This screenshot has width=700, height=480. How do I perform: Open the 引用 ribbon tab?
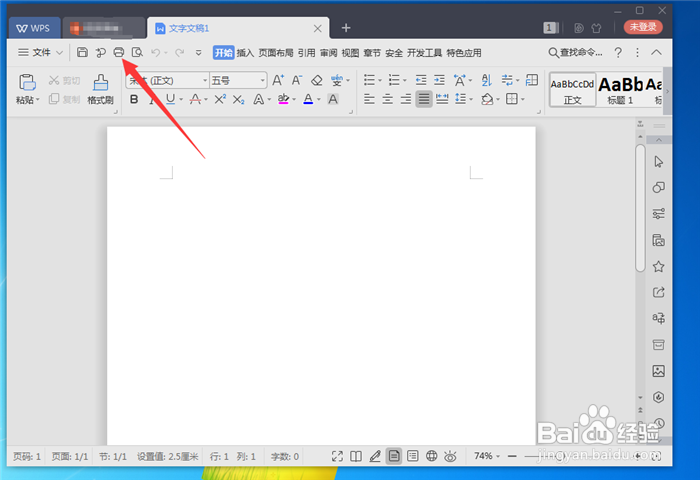tap(306, 53)
